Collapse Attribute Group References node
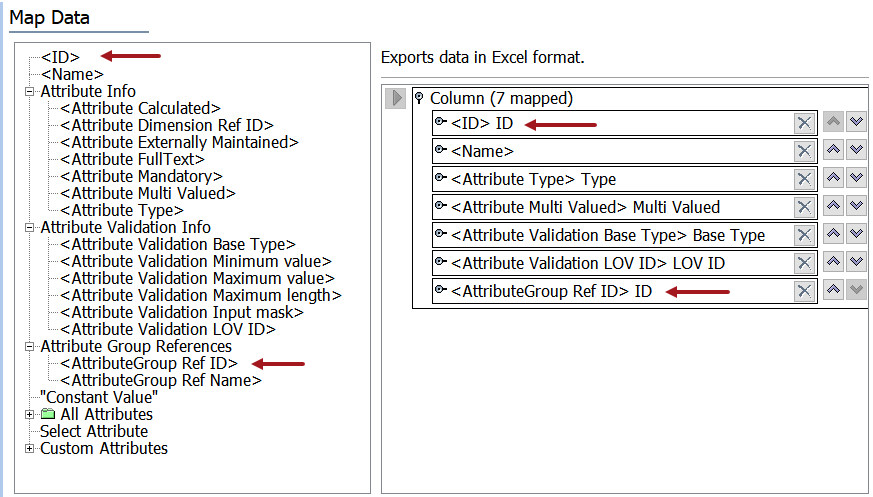This screenshot has width=873, height=497. tap(30, 346)
